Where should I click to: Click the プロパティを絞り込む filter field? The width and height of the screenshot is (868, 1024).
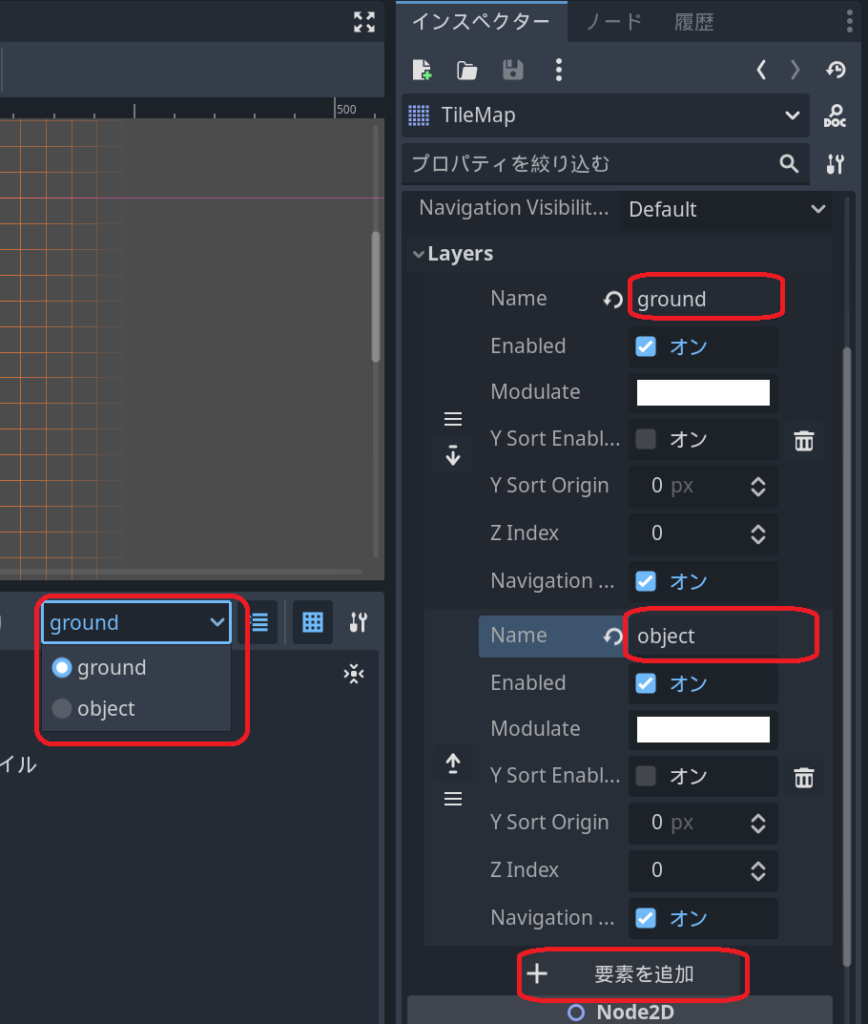(x=590, y=164)
